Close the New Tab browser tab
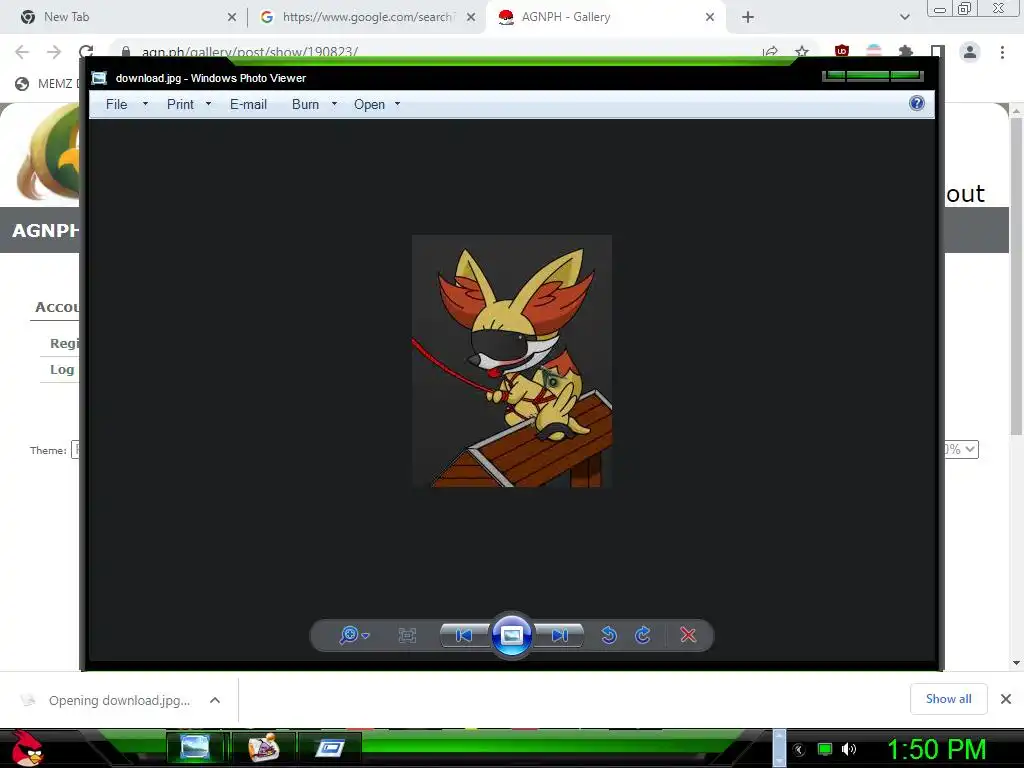 [232, 18]
